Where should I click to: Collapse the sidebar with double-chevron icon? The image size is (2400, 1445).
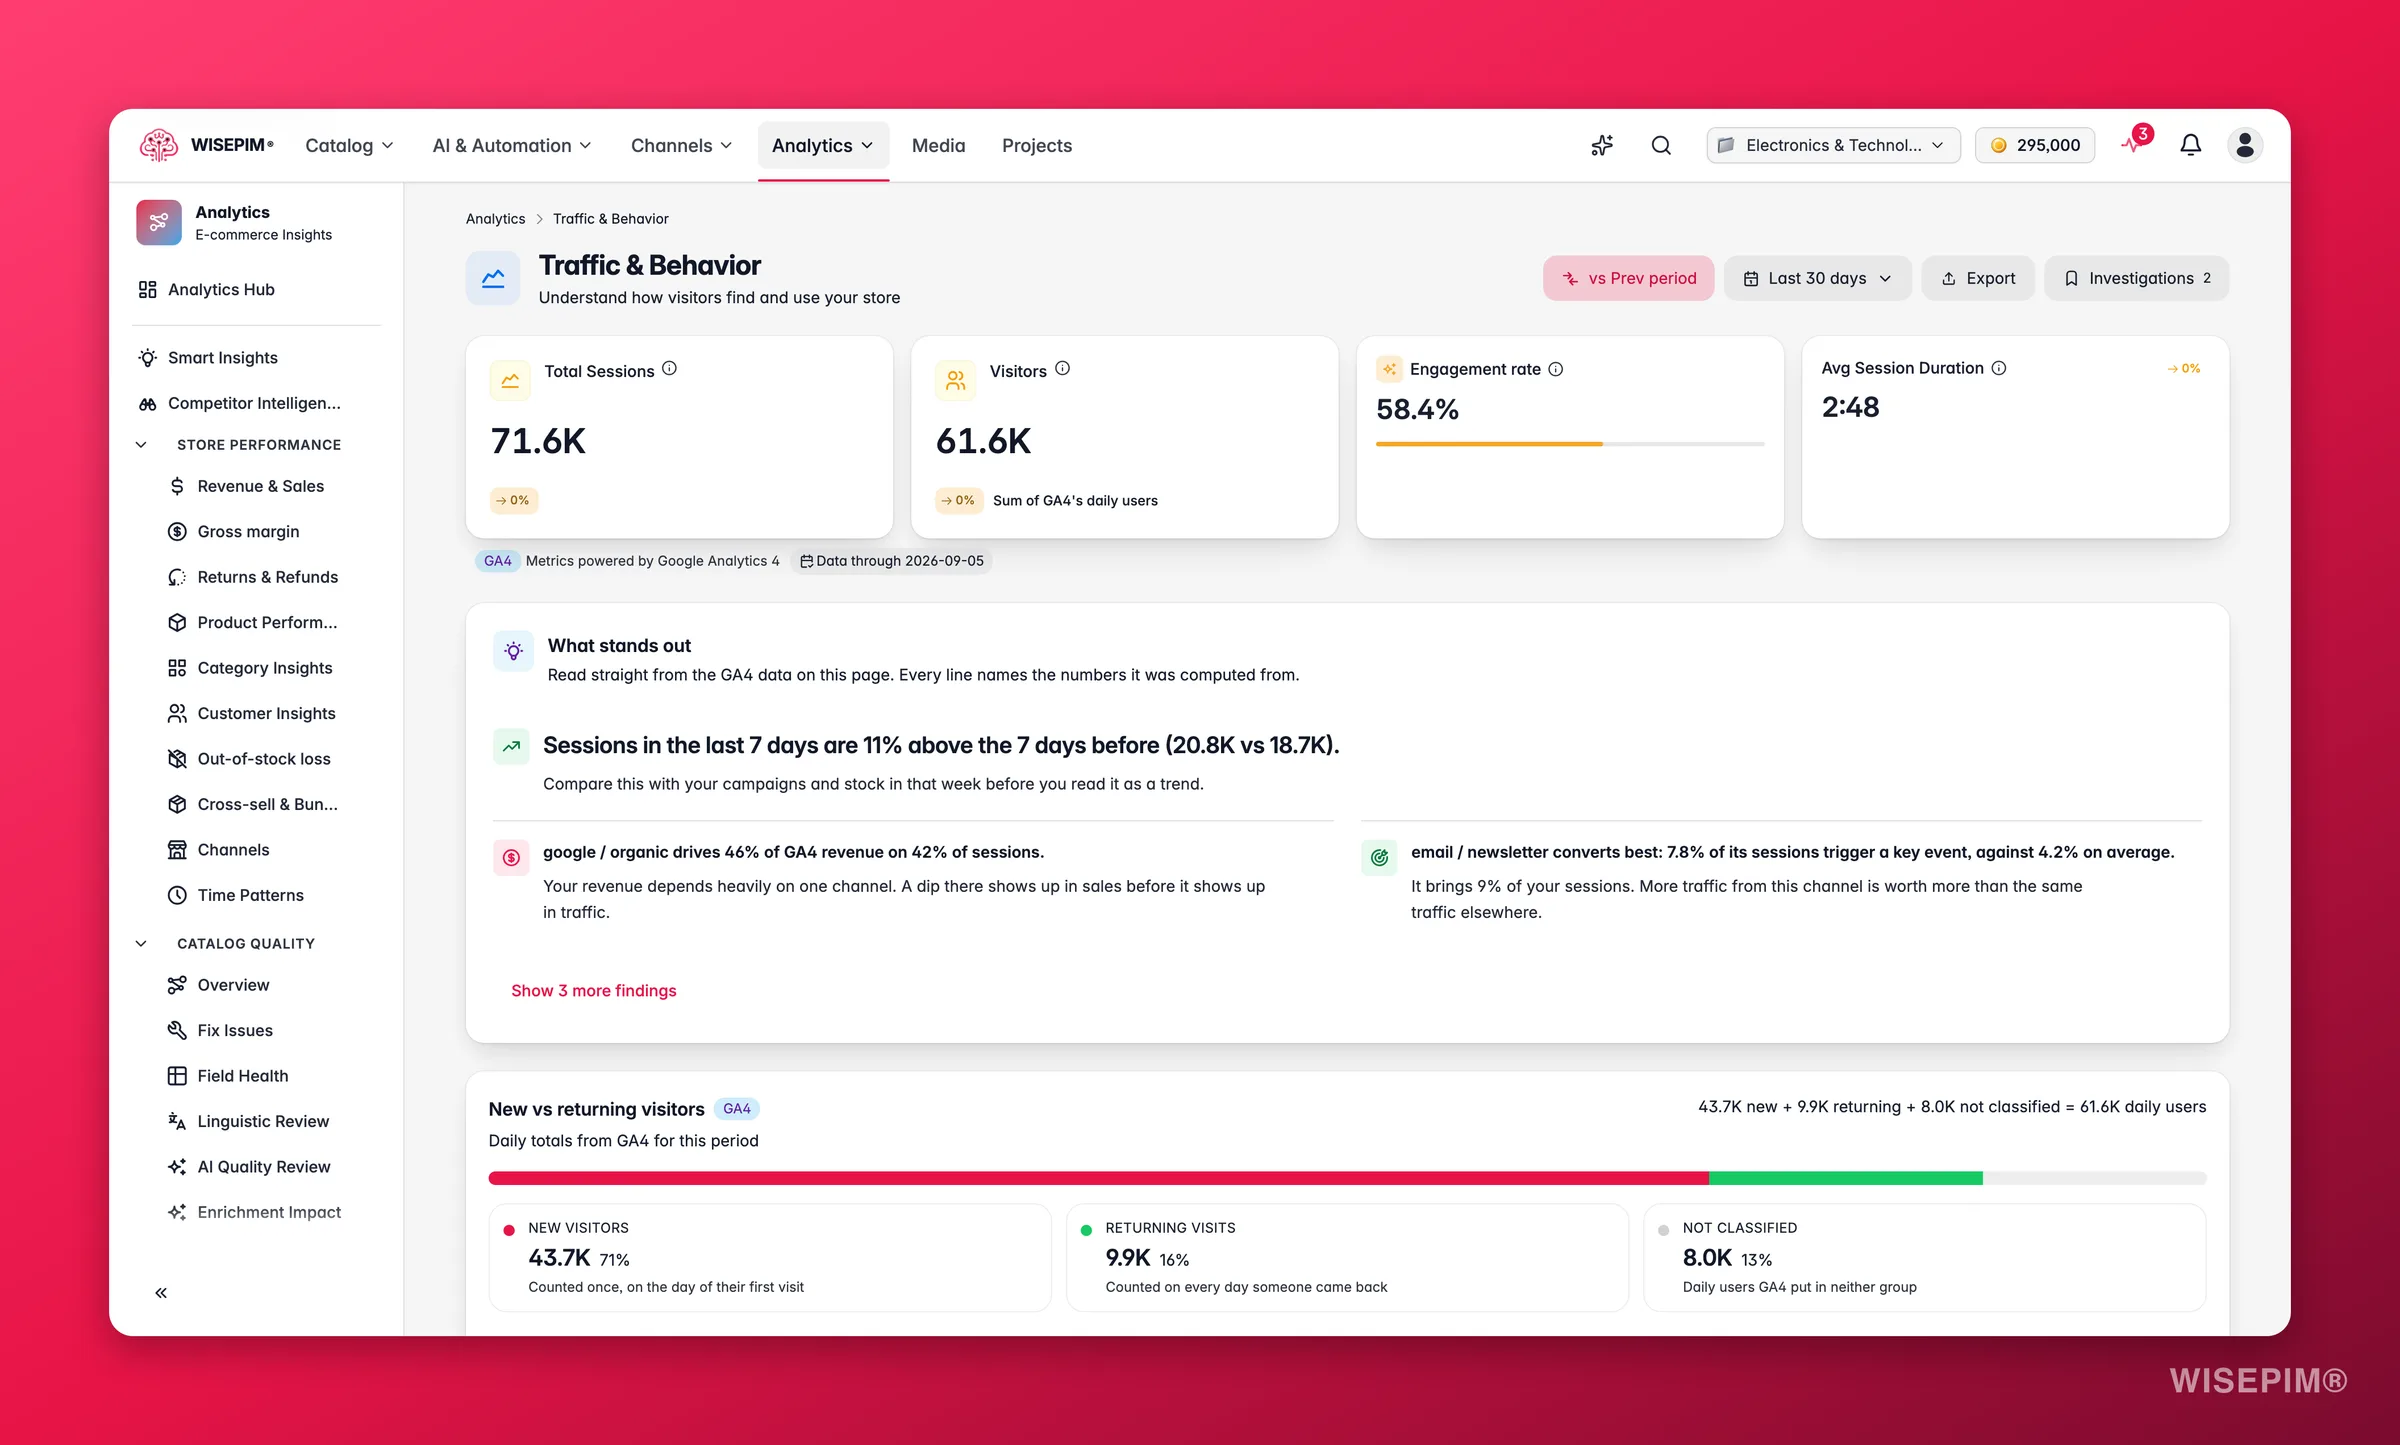coord(161,1293)
